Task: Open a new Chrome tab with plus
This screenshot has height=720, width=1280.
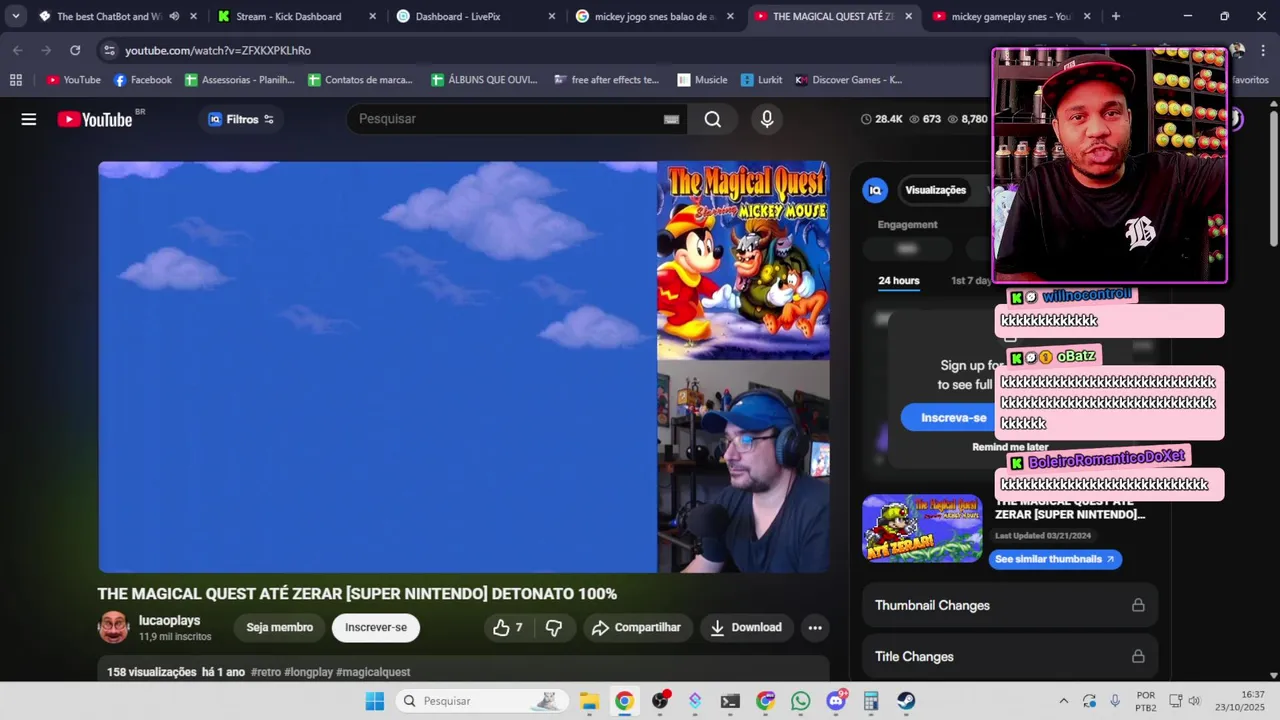Action: click(1116, 16)
